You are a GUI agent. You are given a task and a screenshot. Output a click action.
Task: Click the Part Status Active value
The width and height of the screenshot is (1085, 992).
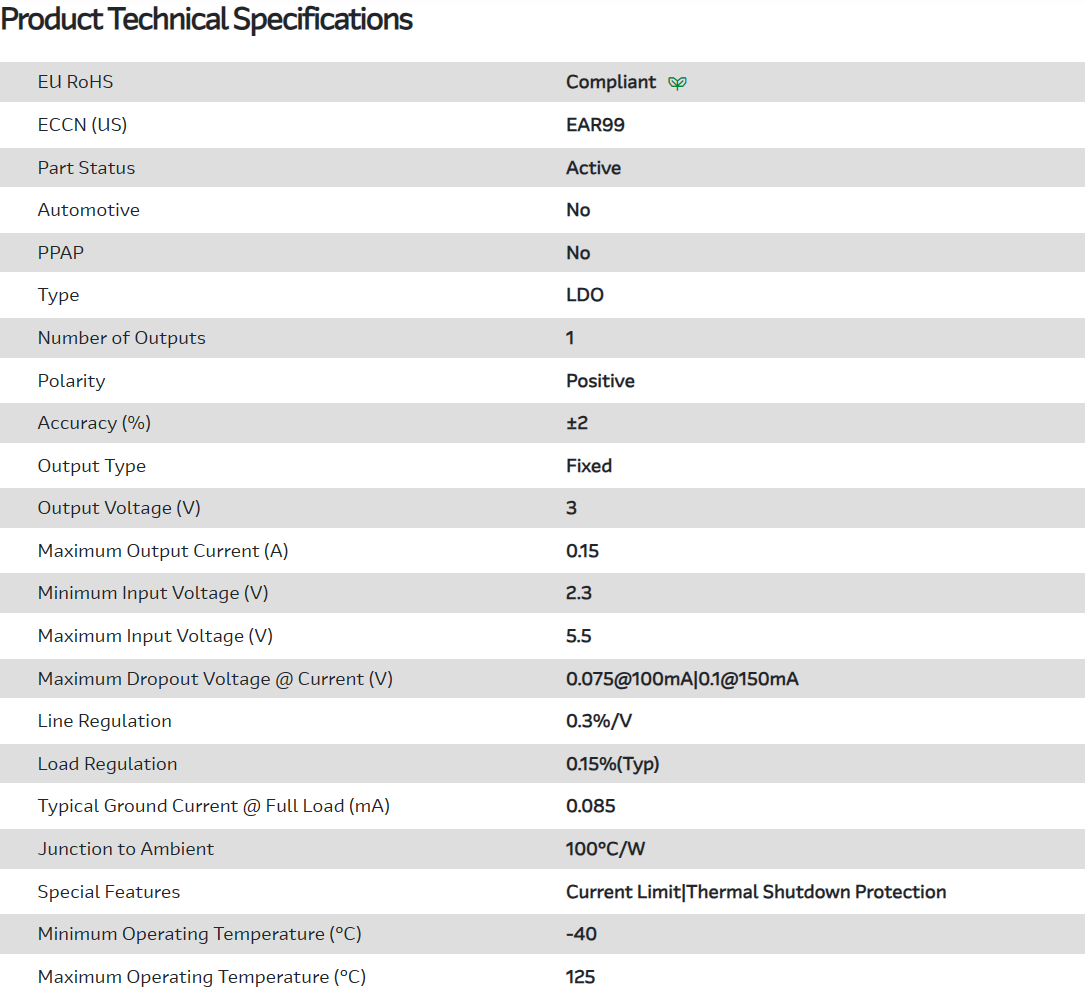593,168
